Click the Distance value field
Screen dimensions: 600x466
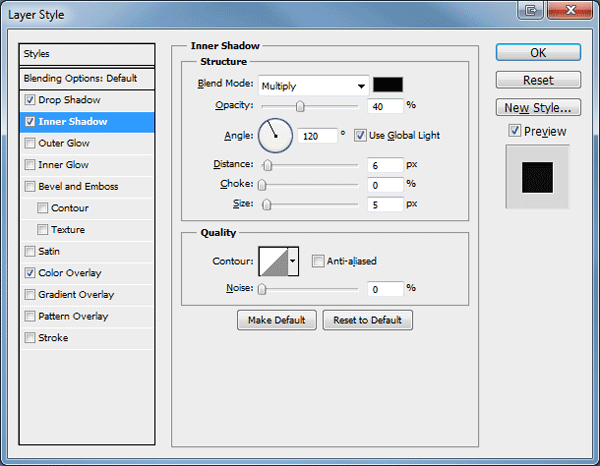tap(385, 165)
